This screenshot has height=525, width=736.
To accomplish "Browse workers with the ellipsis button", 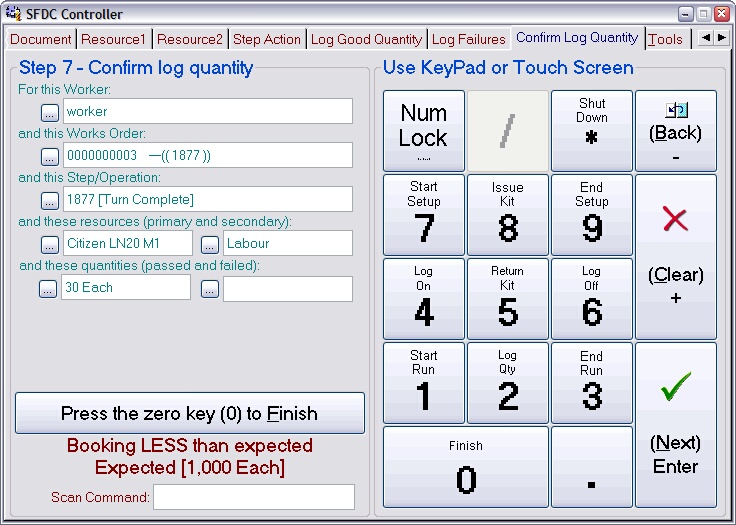I will click(x=50, y=112).
